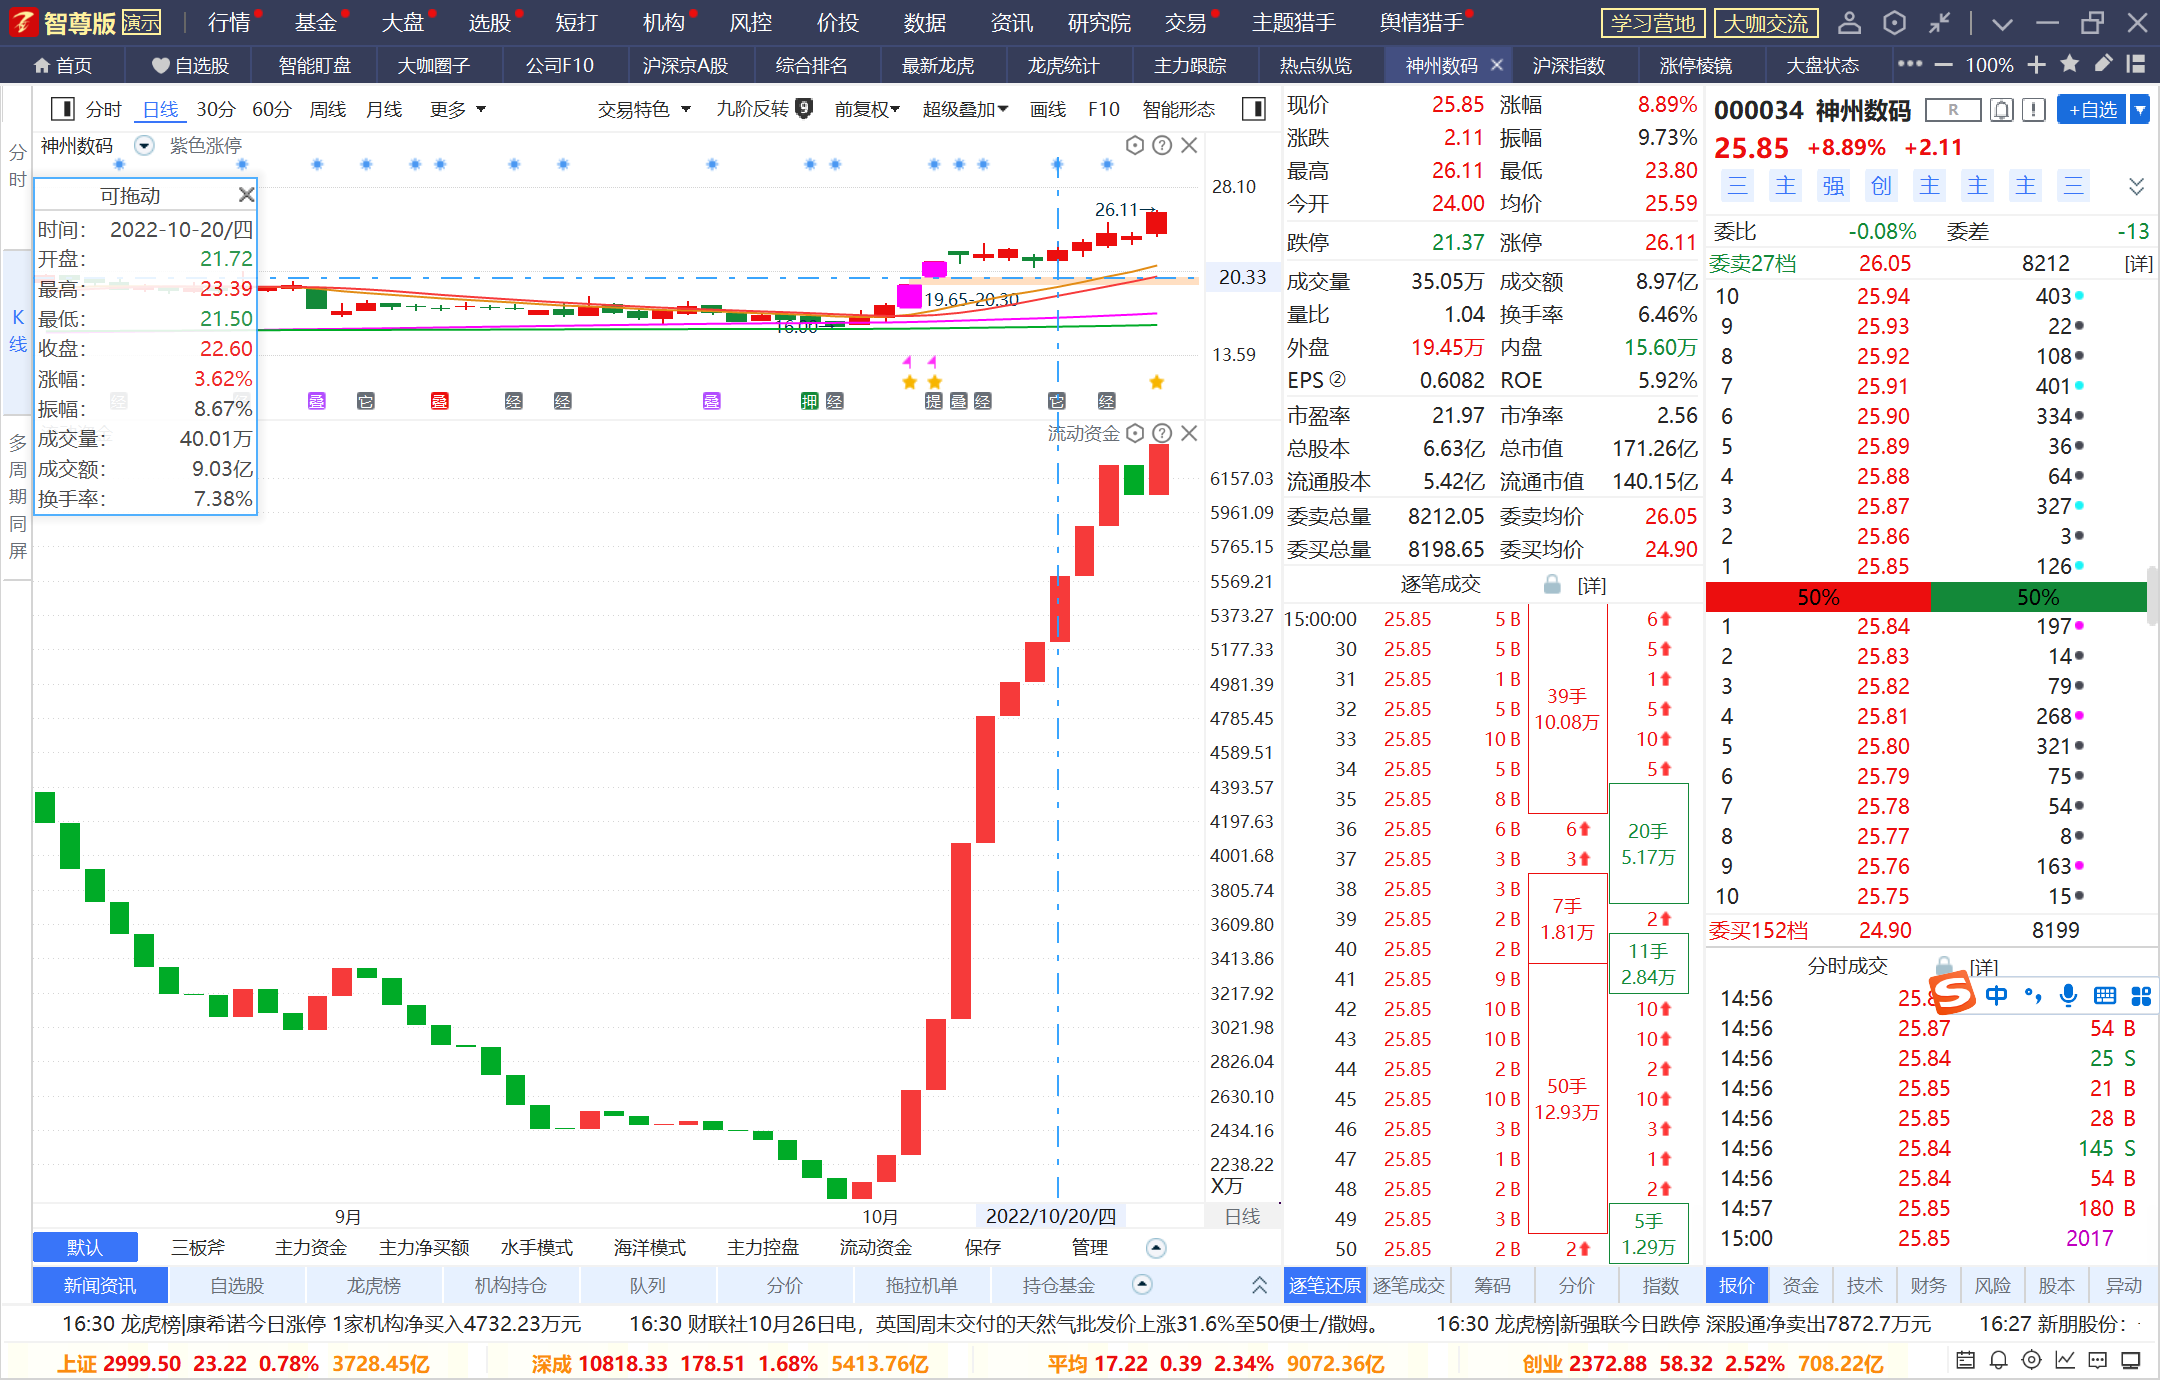Click the 创 tag icon under the price
This screenshot has height=1380, width=2160.
tap(1881, 186)
